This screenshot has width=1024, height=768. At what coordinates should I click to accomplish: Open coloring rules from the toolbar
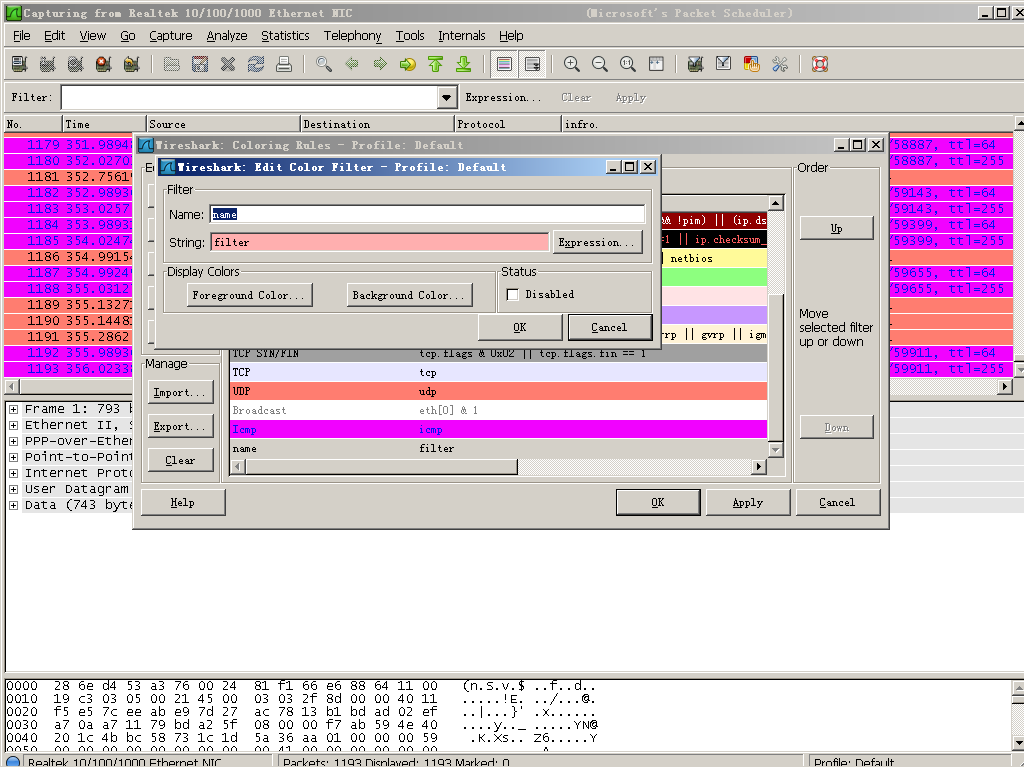coord(752,64)
